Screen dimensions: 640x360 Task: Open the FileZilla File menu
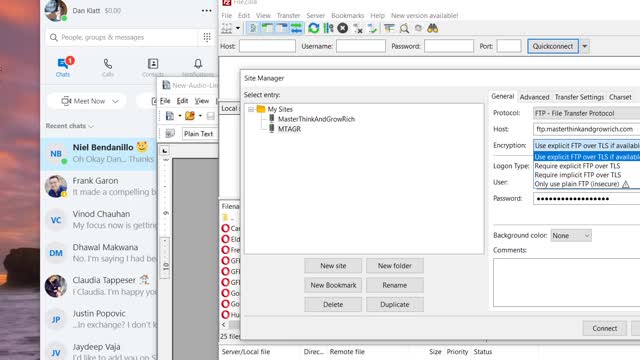[x=227, y=16]
